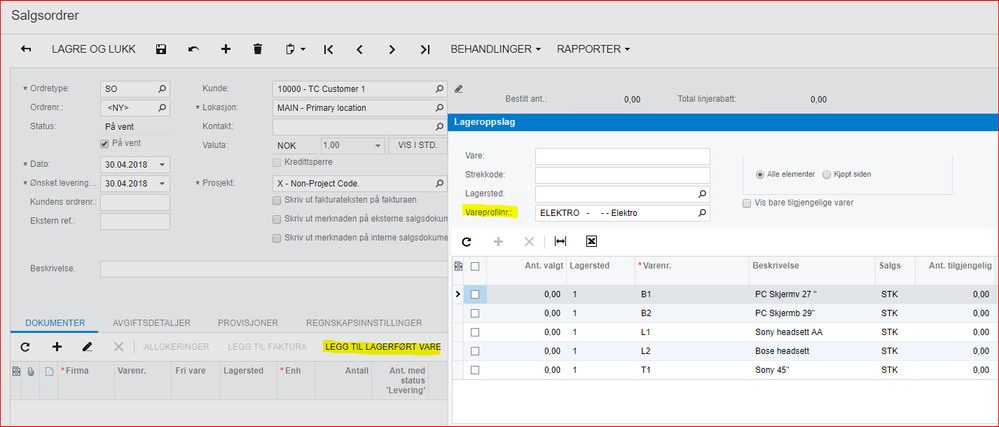Expand the Dato date picker dropdown
This screenshot has width=999, height=427.
coord(163,164)
